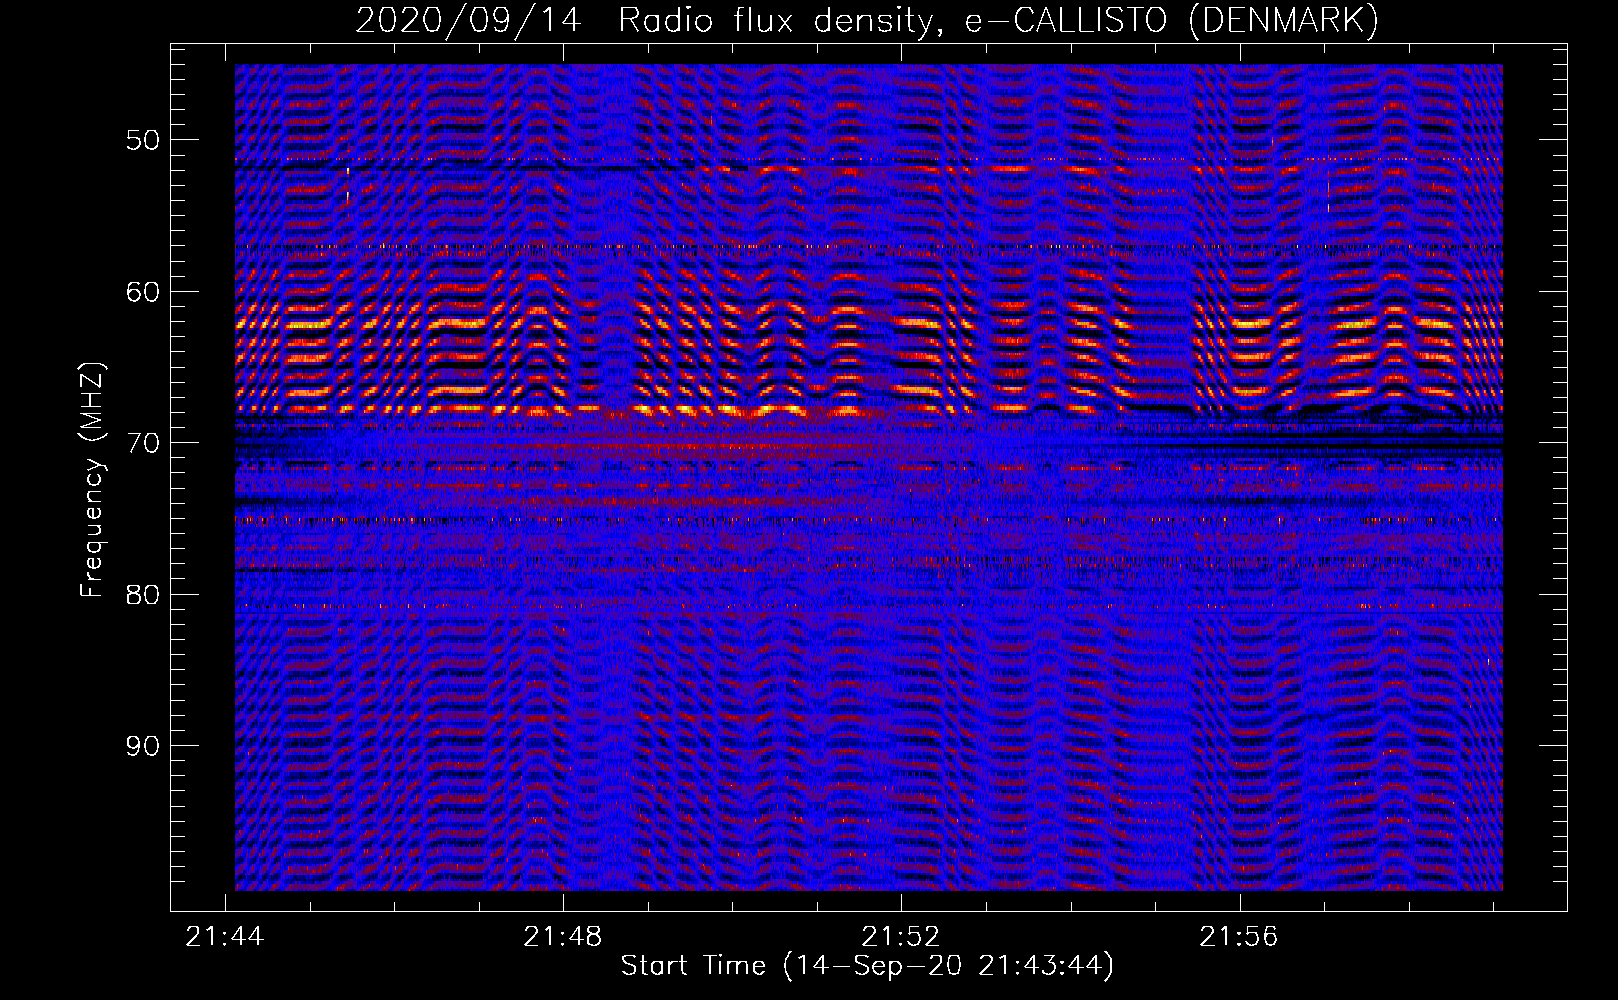The image size is (1618, 1000).
Task: Click the "Frequency (MHZ)" axis label
Action: (x=92, y=480)
